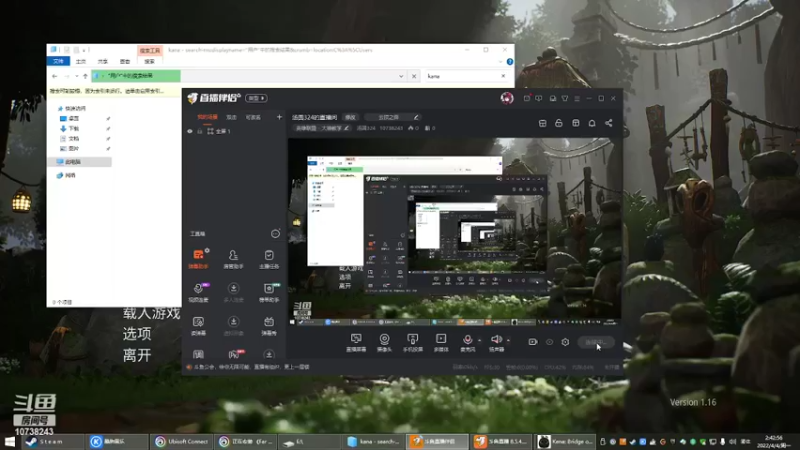Image resolution: width=800 pixels, height=450 pixels.
Task: Add the 手机投屏 phone casting source
Action: click(x=412, y=342)
